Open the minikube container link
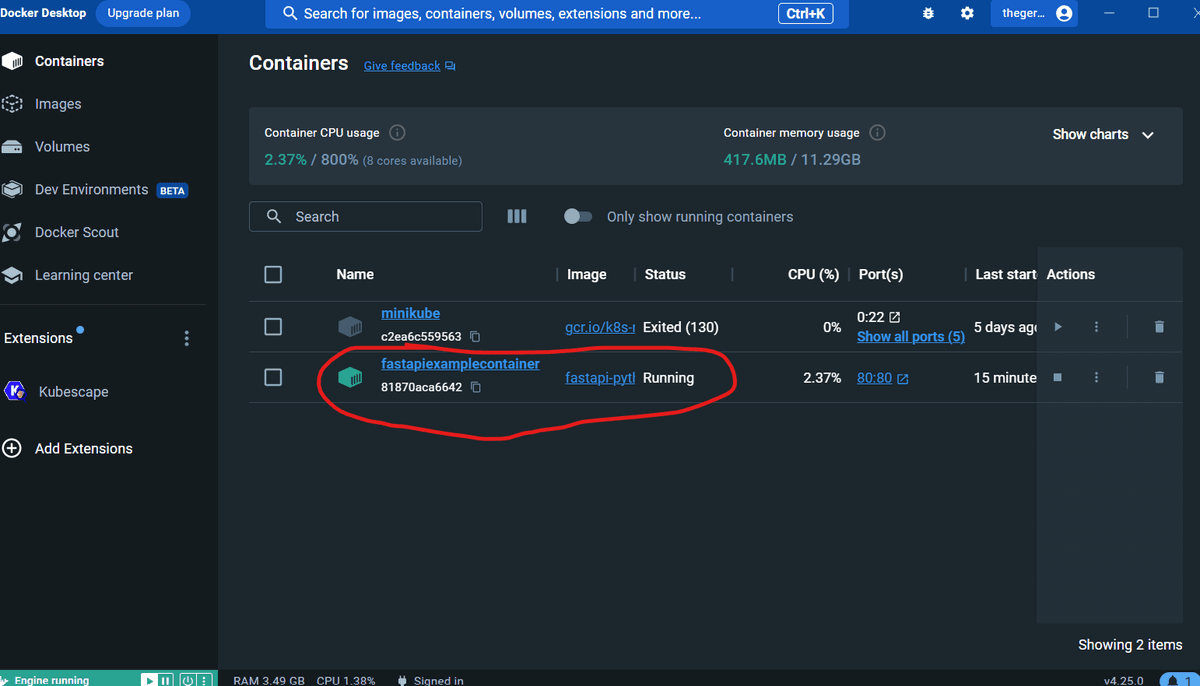The height and width of the screenshot is (686, 1200). click(x=410, y=313)
